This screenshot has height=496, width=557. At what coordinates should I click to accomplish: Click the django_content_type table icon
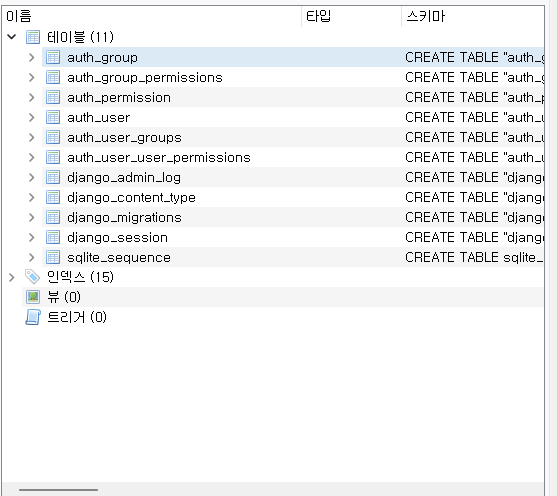coord(53,198)
